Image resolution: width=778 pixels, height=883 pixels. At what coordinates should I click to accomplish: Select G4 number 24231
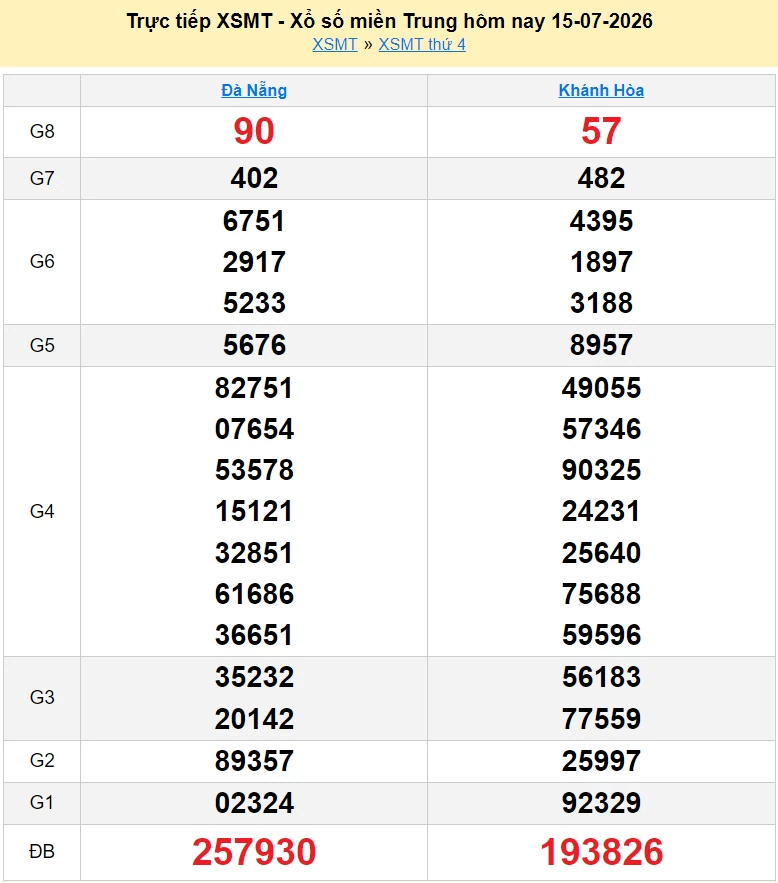(x=601, y=511)
